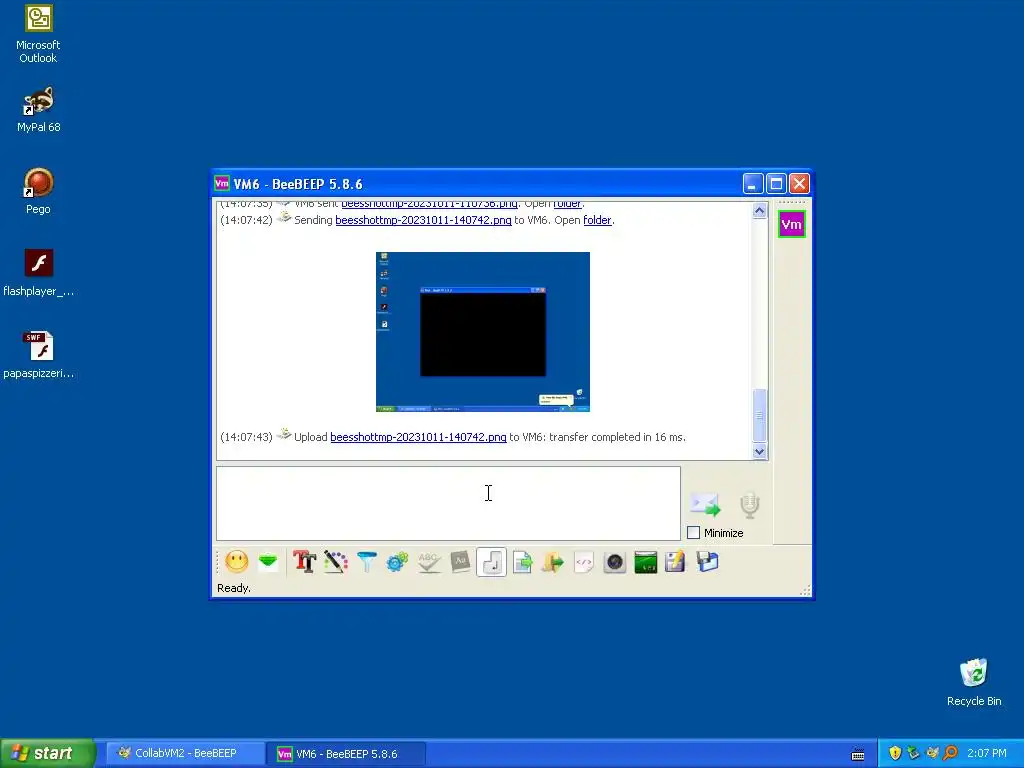Image resolution: width=1024 pixels, height=768 pixels.
Task: Click the Aa dictionary book icon
Action: (x=460, y=562)
